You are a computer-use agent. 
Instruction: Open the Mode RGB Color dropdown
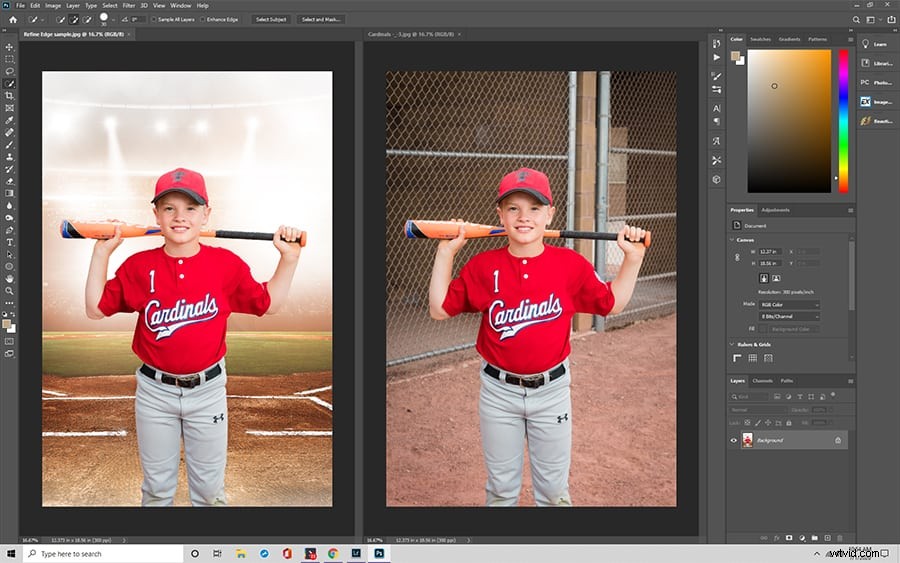click(x=789, y=305)
